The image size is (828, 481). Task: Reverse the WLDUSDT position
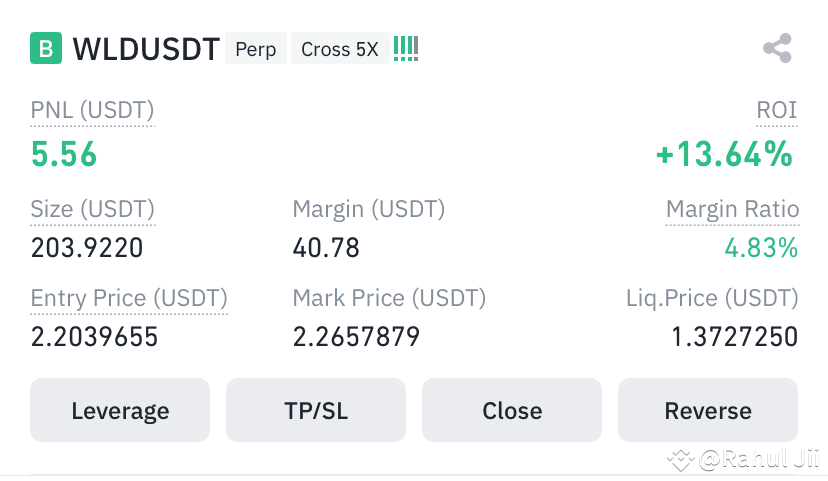tap(708, 410)
